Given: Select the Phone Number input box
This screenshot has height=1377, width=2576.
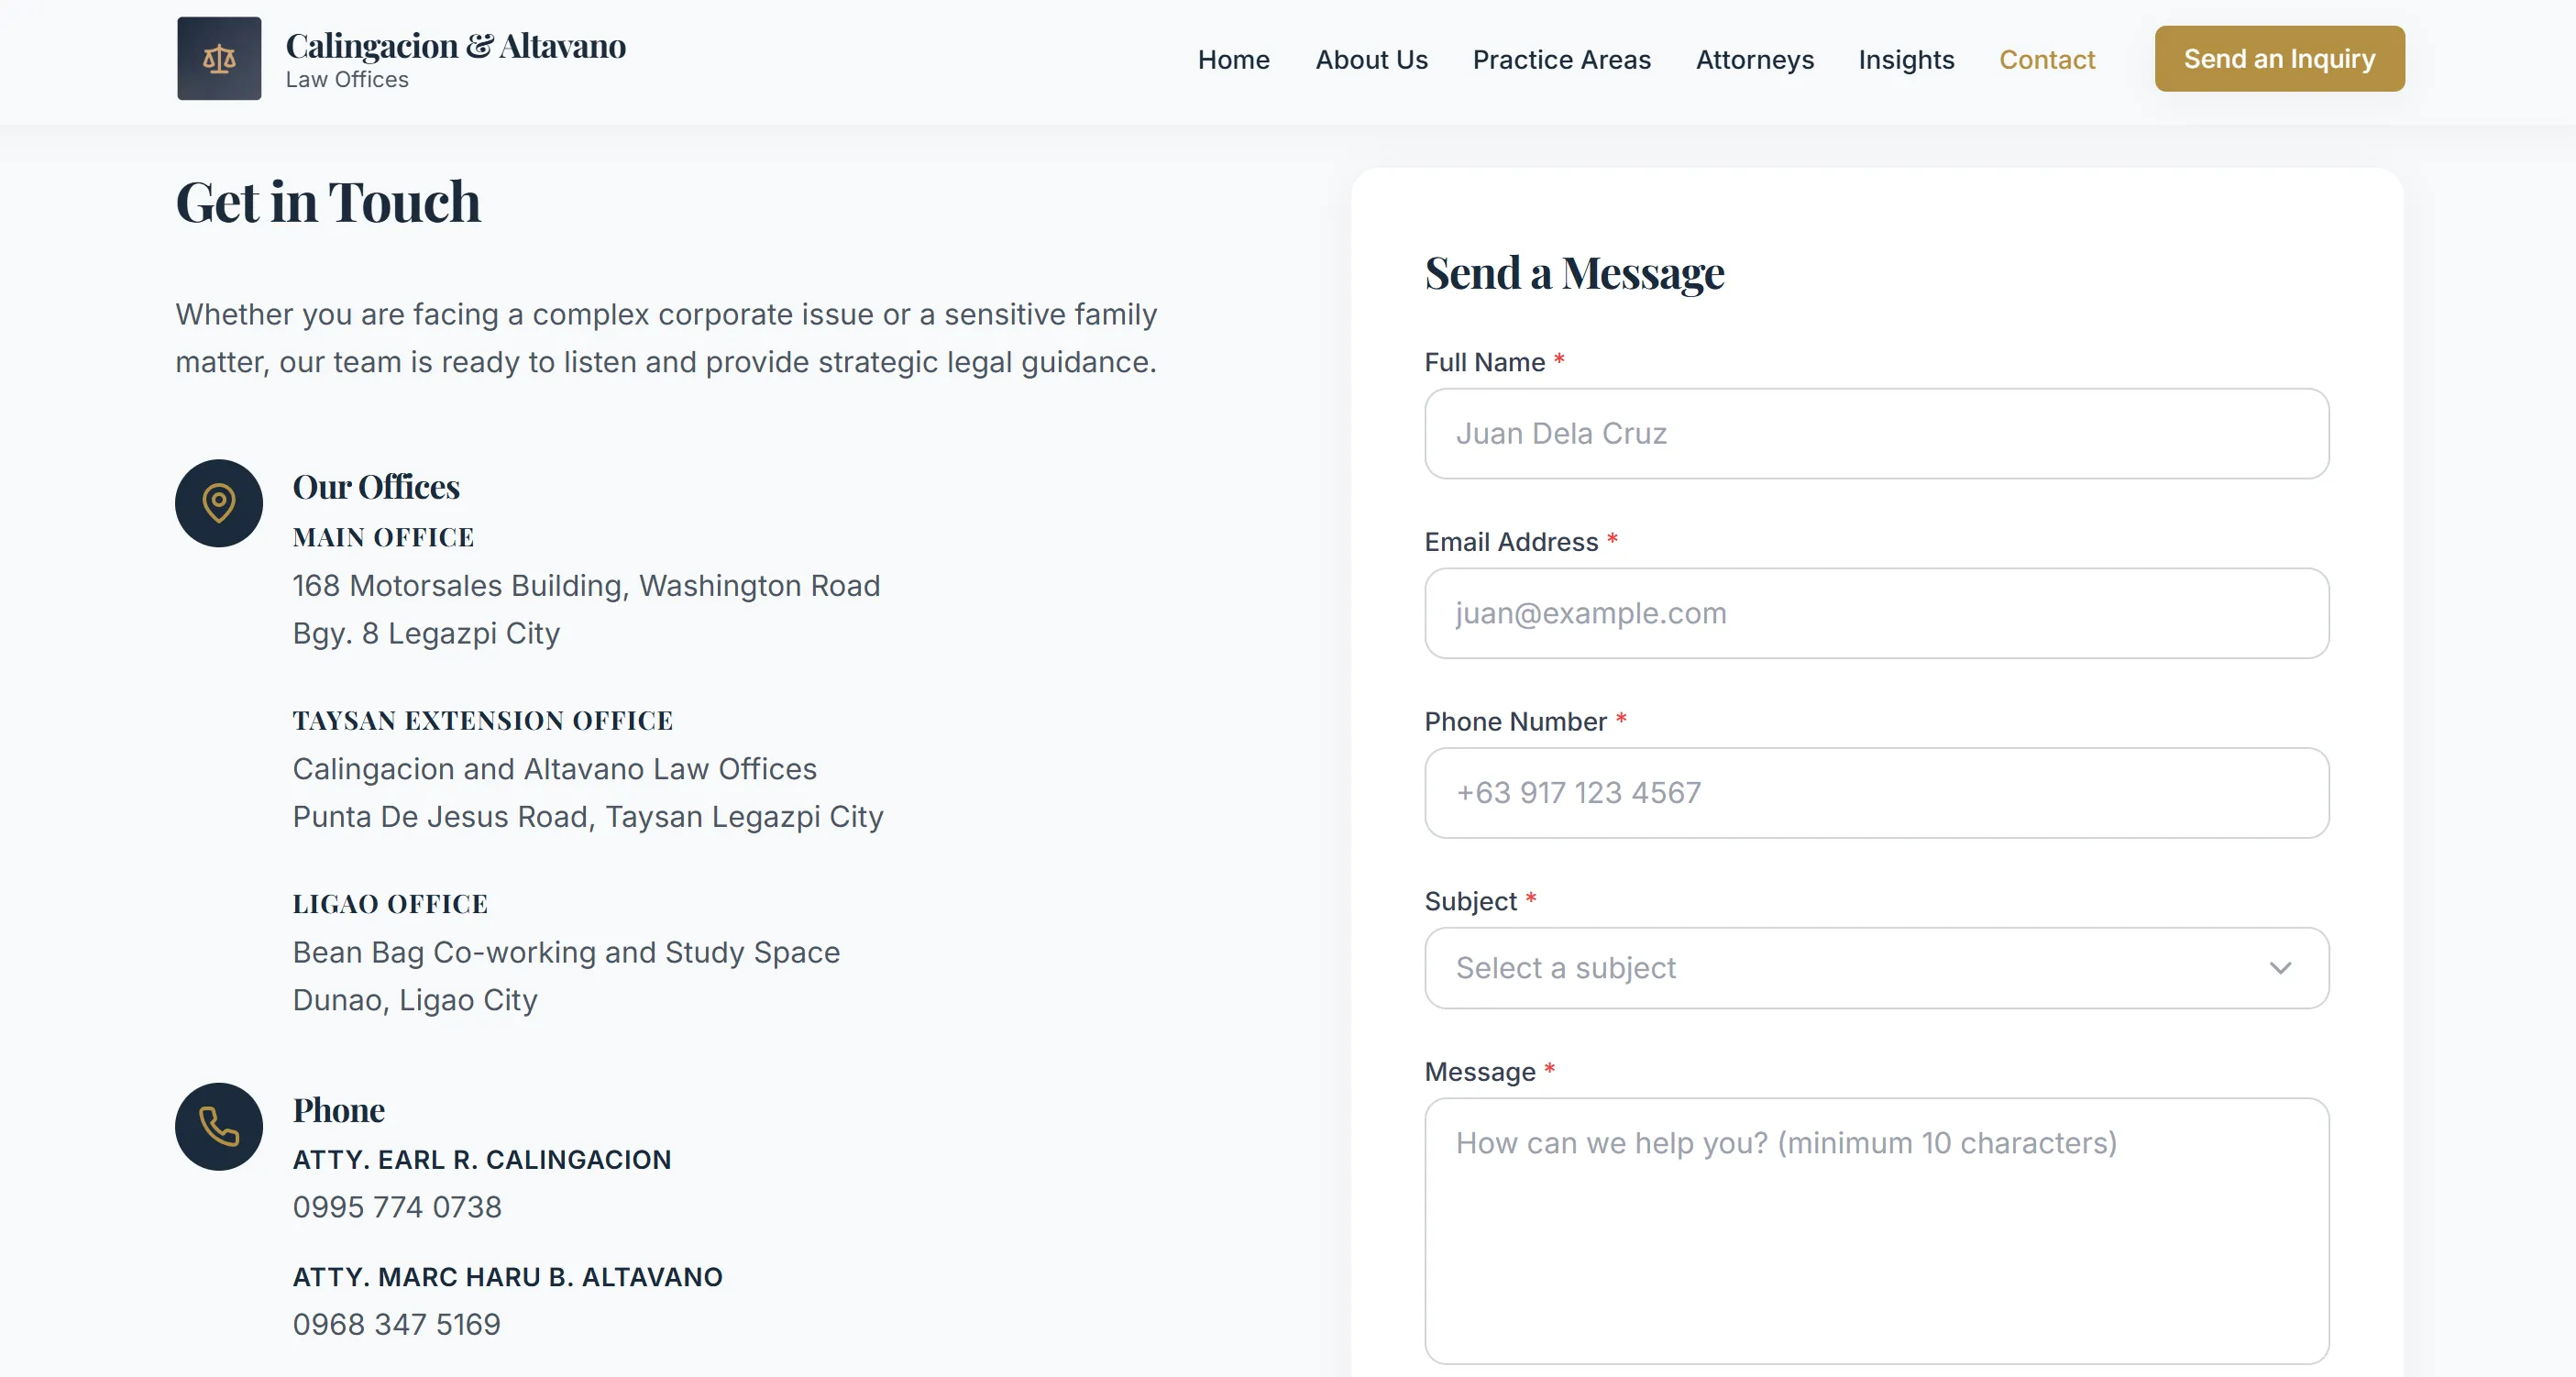Looking at the screenshot, I should (x=1876, y=793).
